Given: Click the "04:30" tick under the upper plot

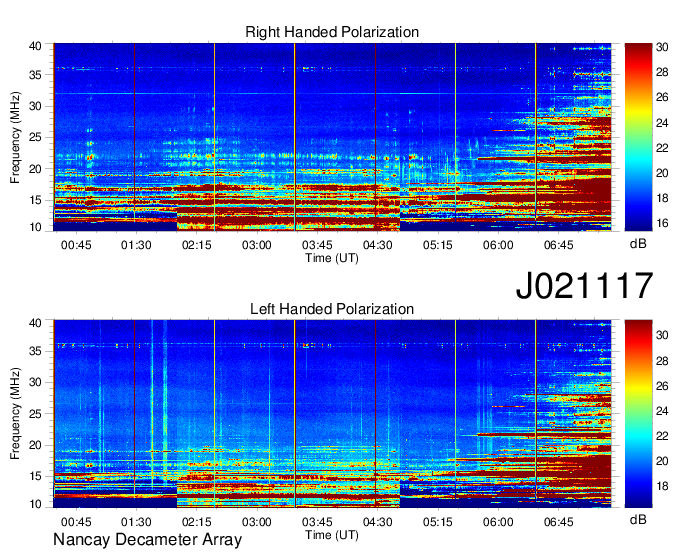Looking at the screenshot, I should [377, 245].
